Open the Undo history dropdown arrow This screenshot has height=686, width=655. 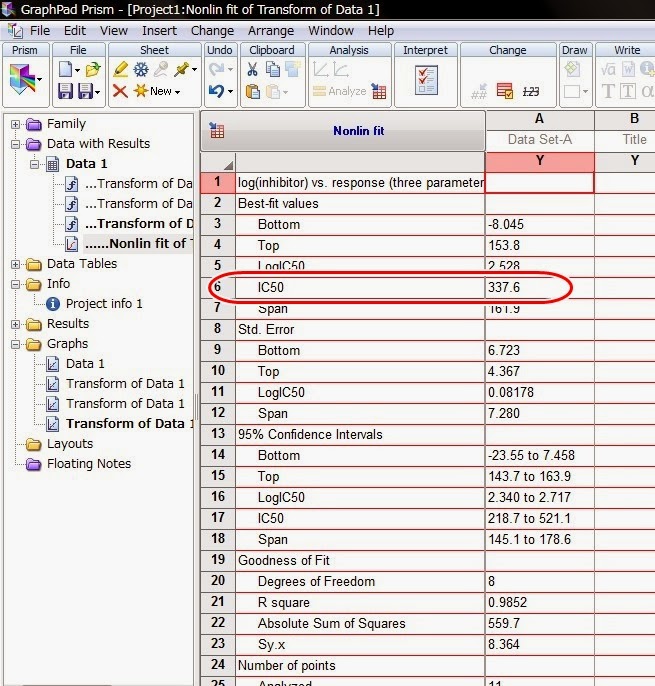point(231,92)
